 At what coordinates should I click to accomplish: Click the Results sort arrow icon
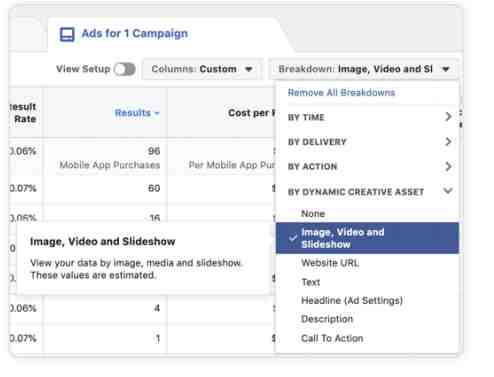click(157, 114)
